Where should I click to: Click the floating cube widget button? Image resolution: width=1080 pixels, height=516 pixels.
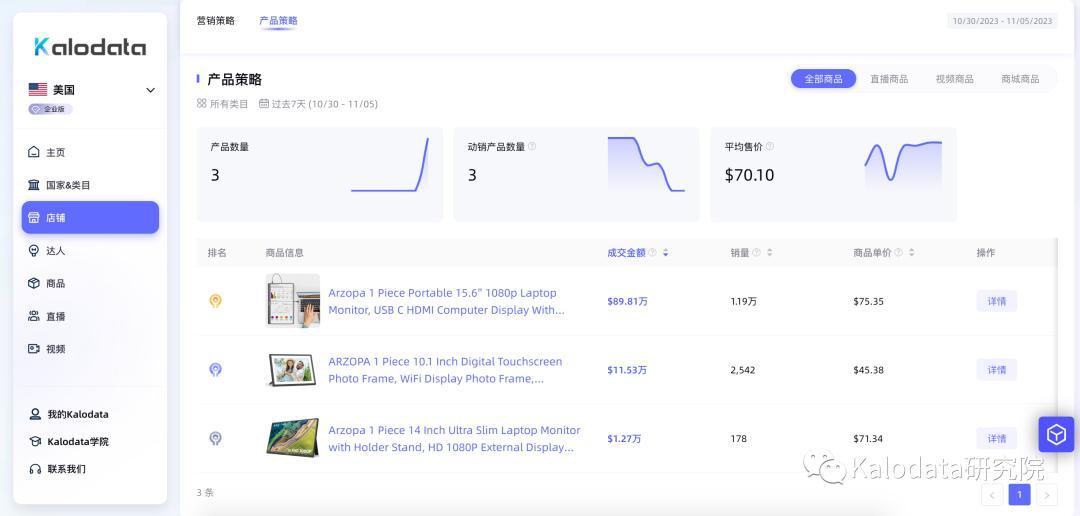[x=1056, y=434]
